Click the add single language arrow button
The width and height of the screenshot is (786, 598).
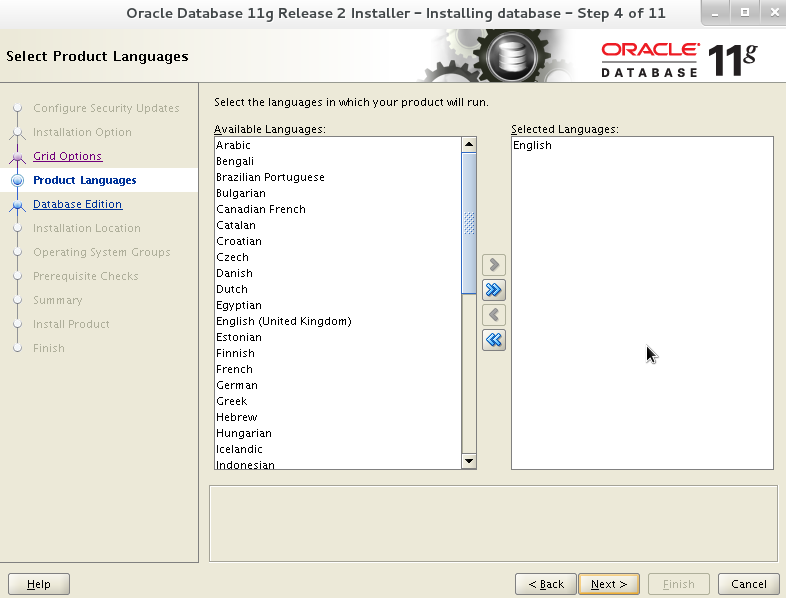[x=494, y=265]
